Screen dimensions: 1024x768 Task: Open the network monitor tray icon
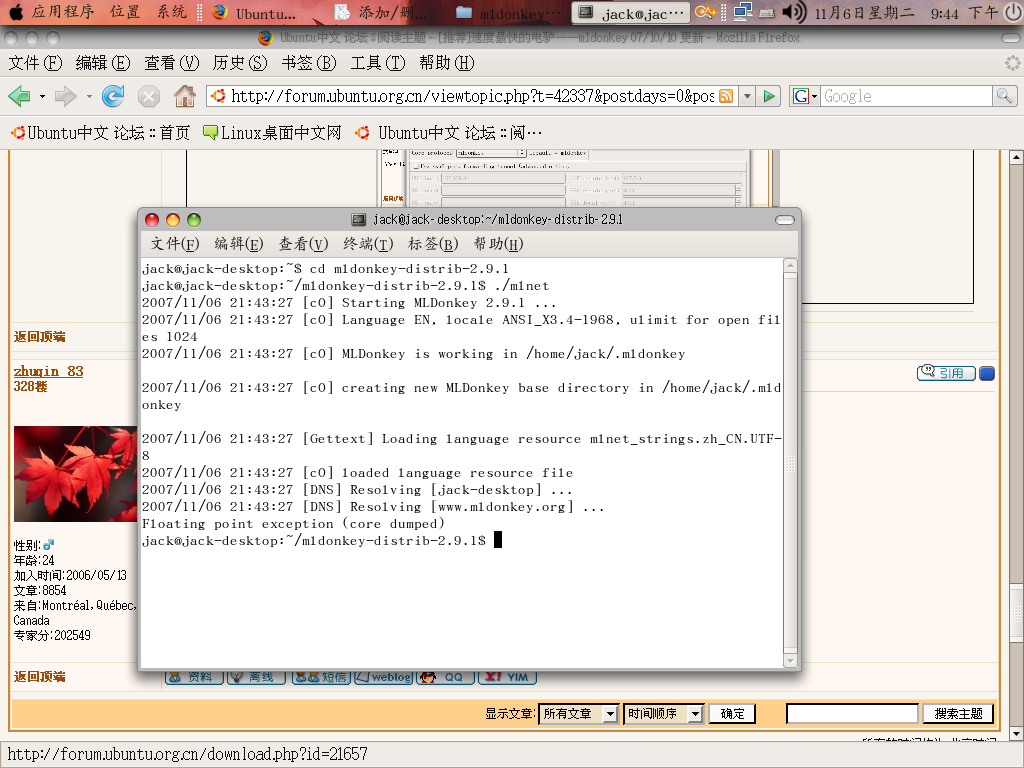coord(743,12)
